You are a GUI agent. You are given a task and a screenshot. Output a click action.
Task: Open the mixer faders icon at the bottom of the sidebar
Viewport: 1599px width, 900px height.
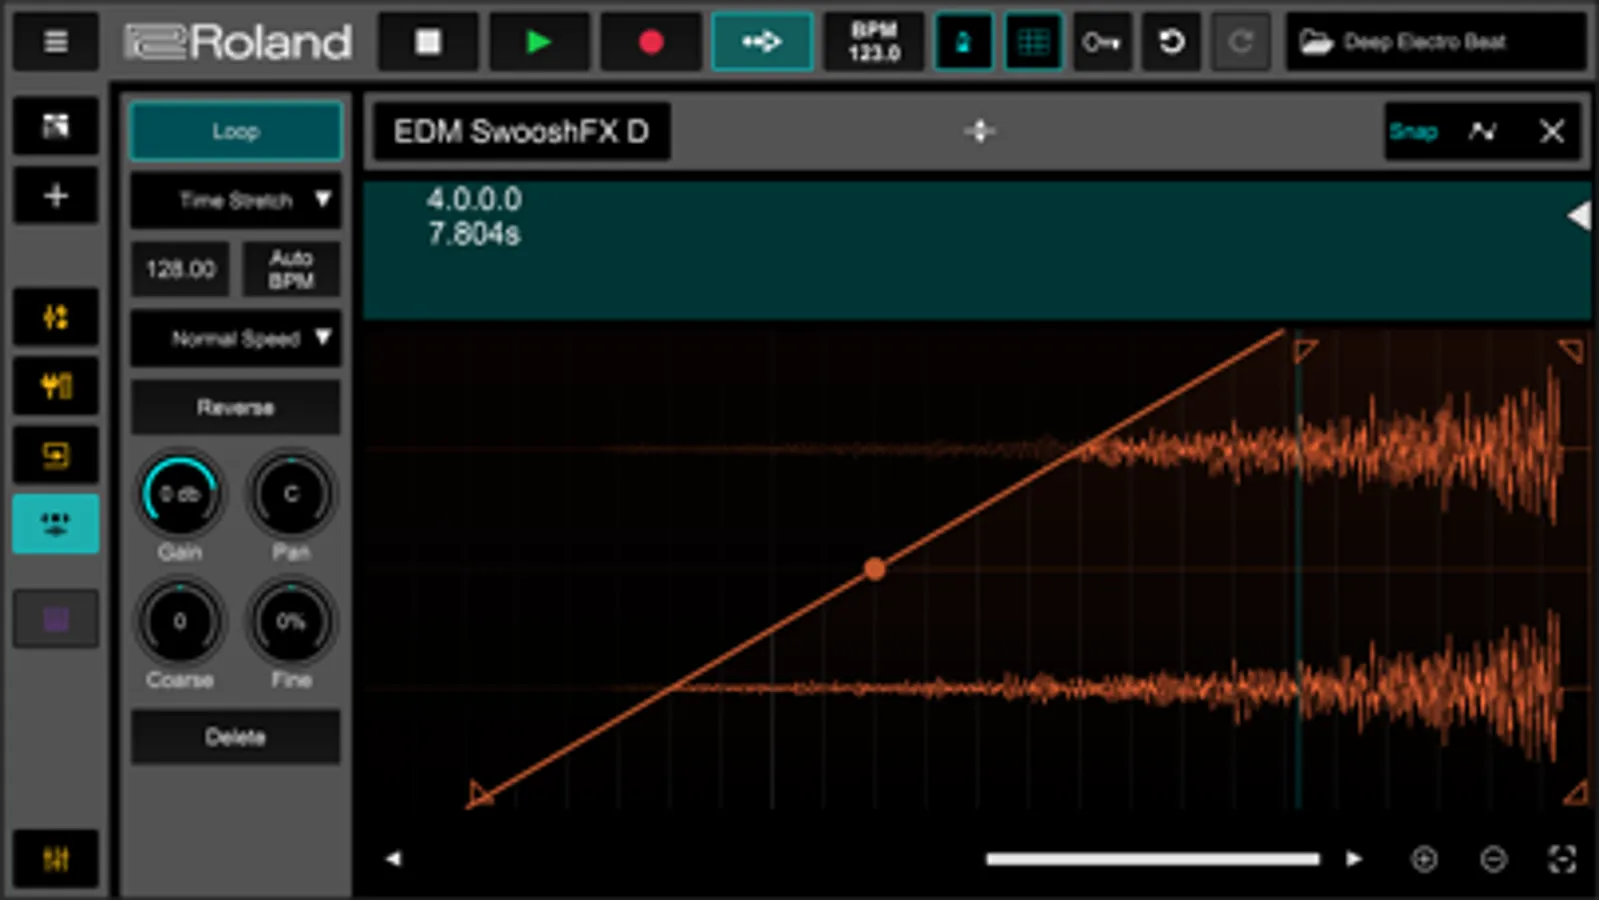pyautogui.click(x=56, y=858)
